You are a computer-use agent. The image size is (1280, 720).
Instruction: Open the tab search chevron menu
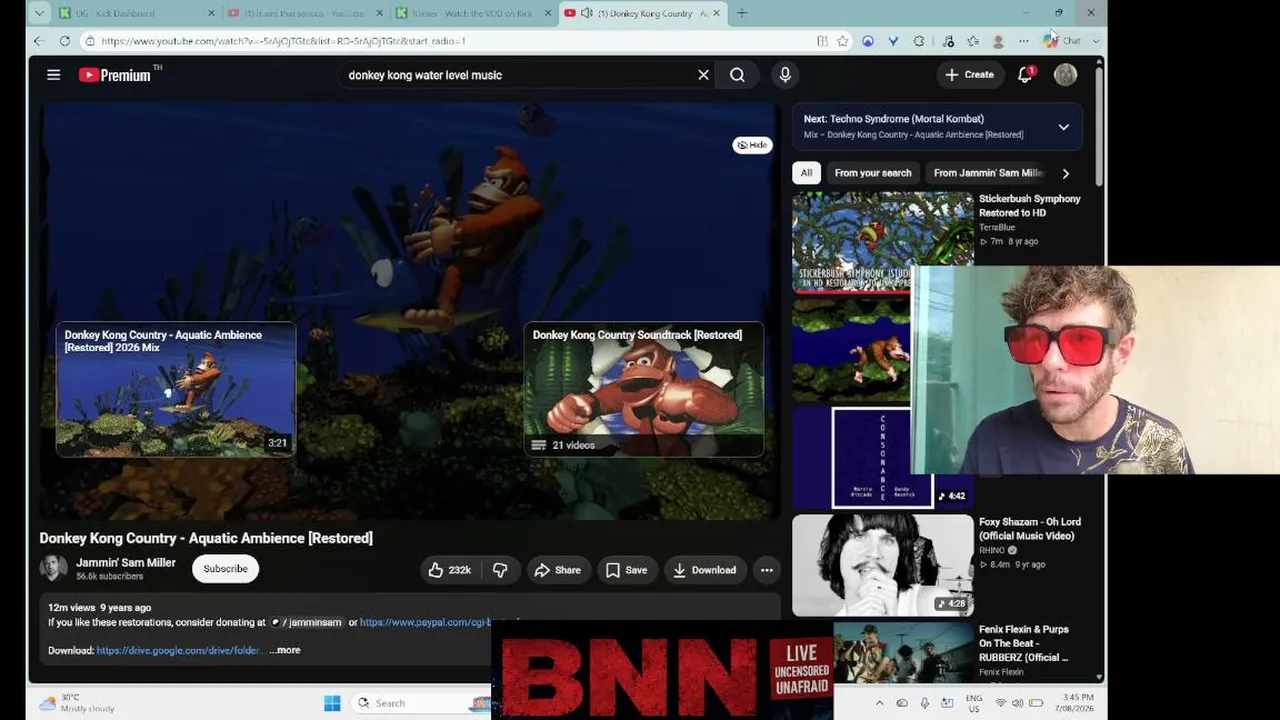(x=39, y=13)
